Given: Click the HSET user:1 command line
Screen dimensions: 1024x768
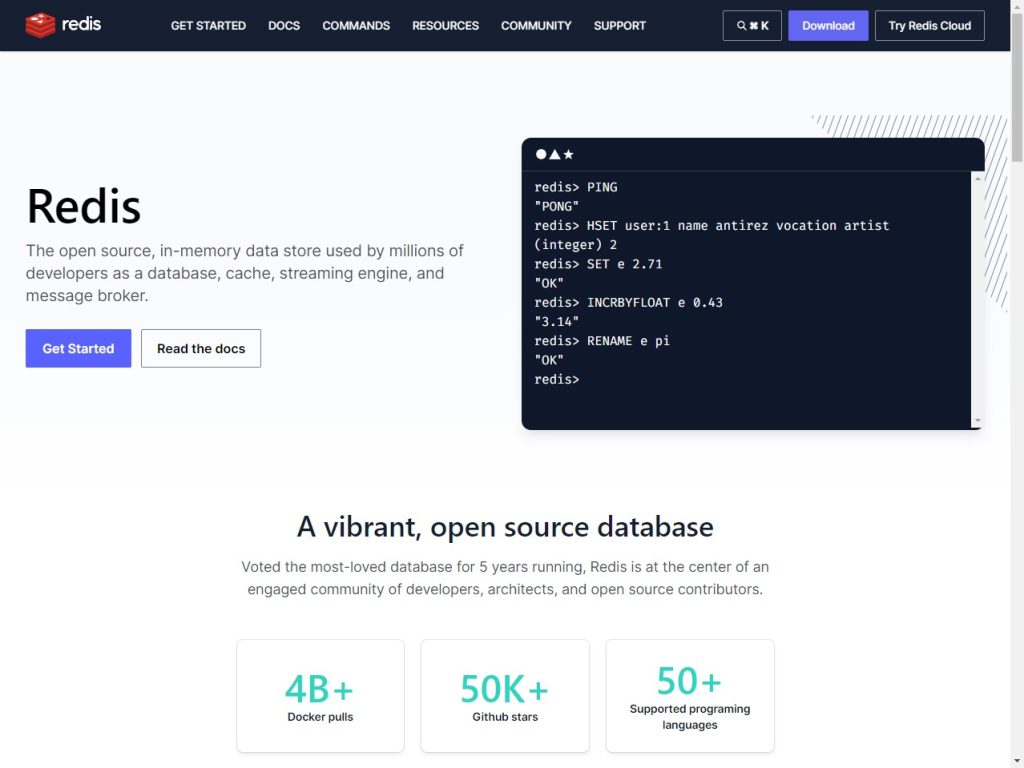Looking at the screenshot, I should pos(711,225).
